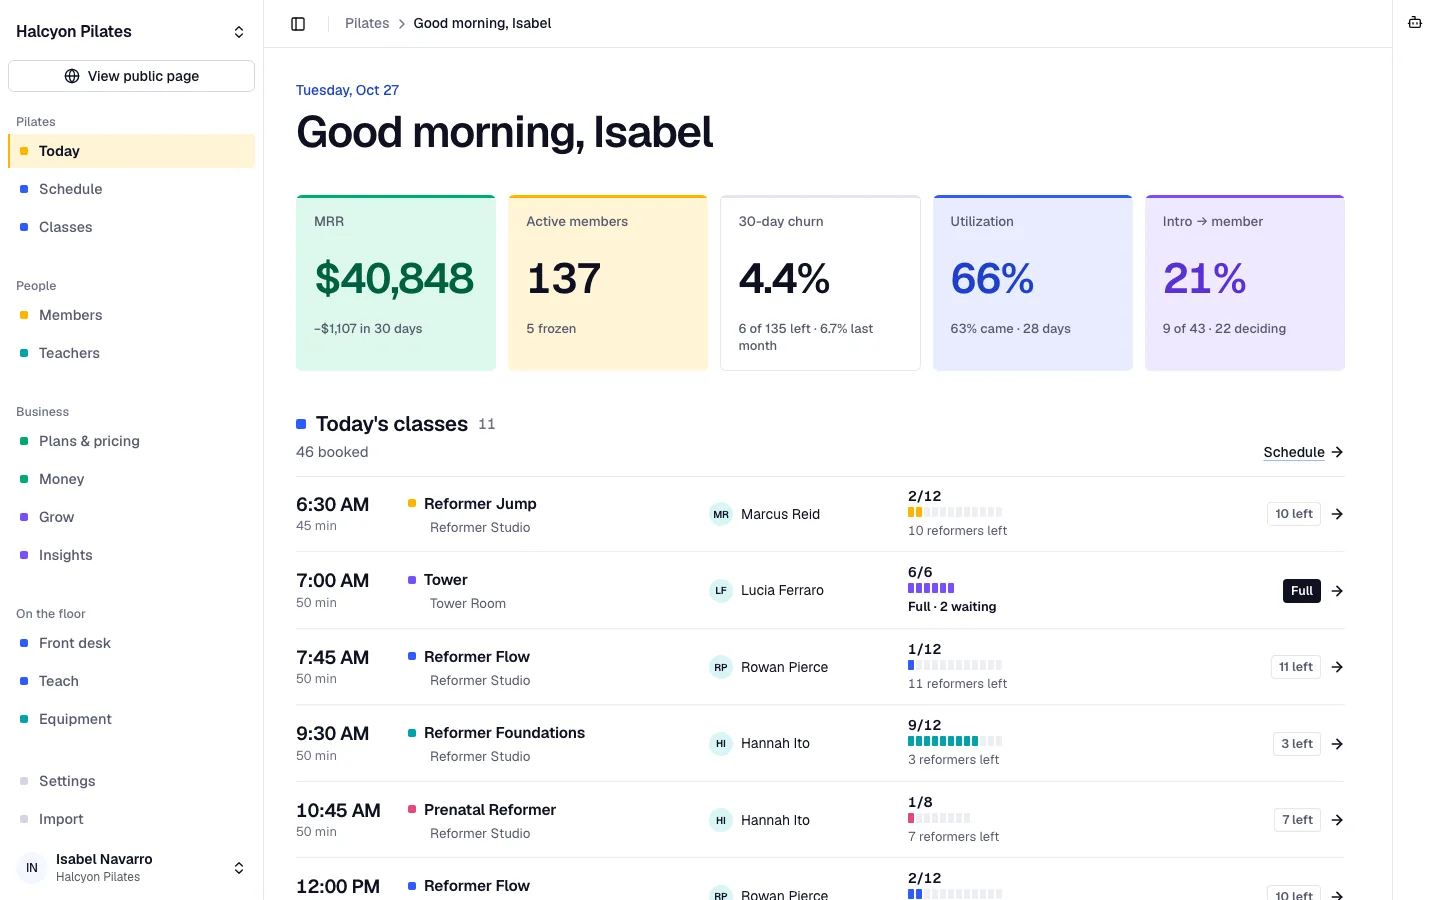1440x900 pixels.
Task: Go to Money section
Action: coord(131,479)
